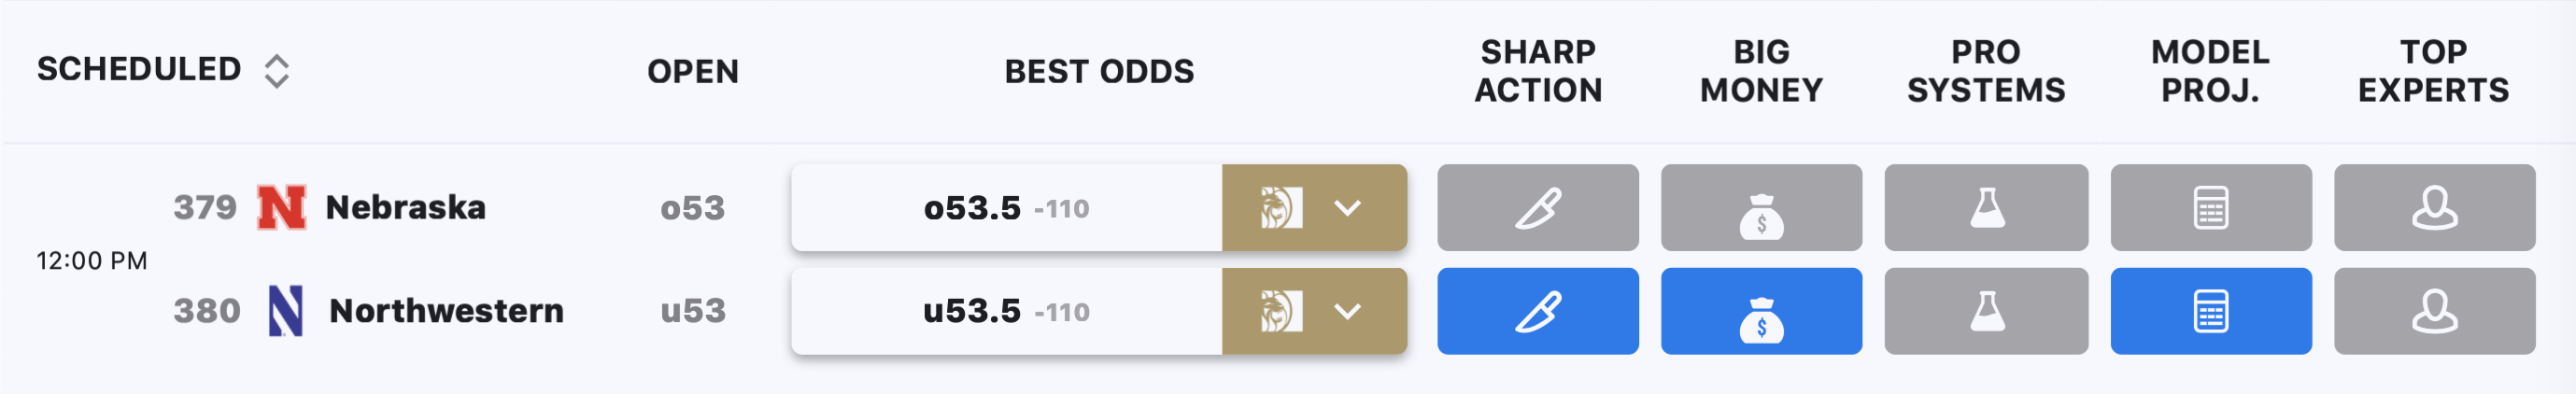The height and width of the screenshot is (394, 2576).
Task: Open the Nebraska team name link
Action: (x=406, y=207)
